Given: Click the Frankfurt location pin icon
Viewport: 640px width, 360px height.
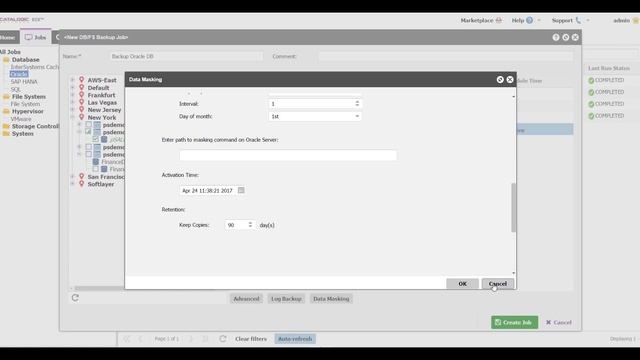Looking at the screenshot, I should 82,95.
